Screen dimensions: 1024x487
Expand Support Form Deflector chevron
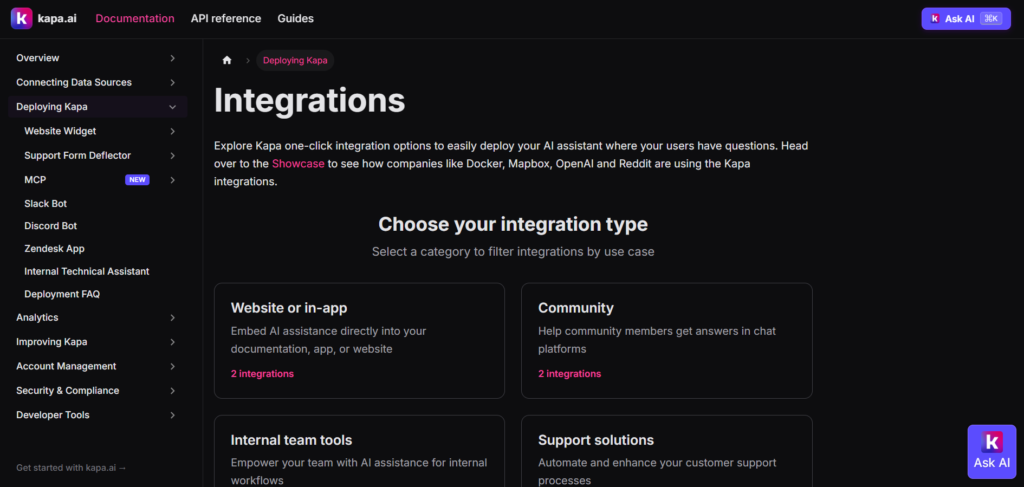coord(172,155)
